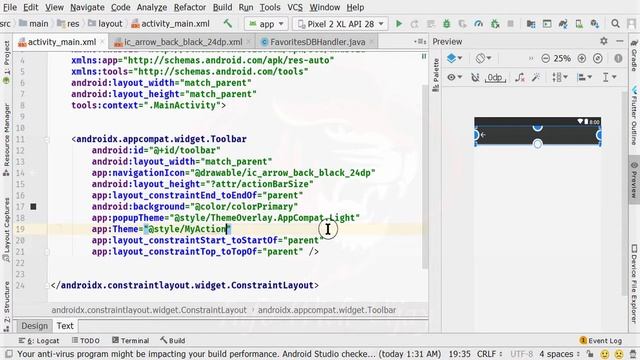Open the Device File Explorer side panel
Viewport: 640px width, 360px height.
pos(634,284)
